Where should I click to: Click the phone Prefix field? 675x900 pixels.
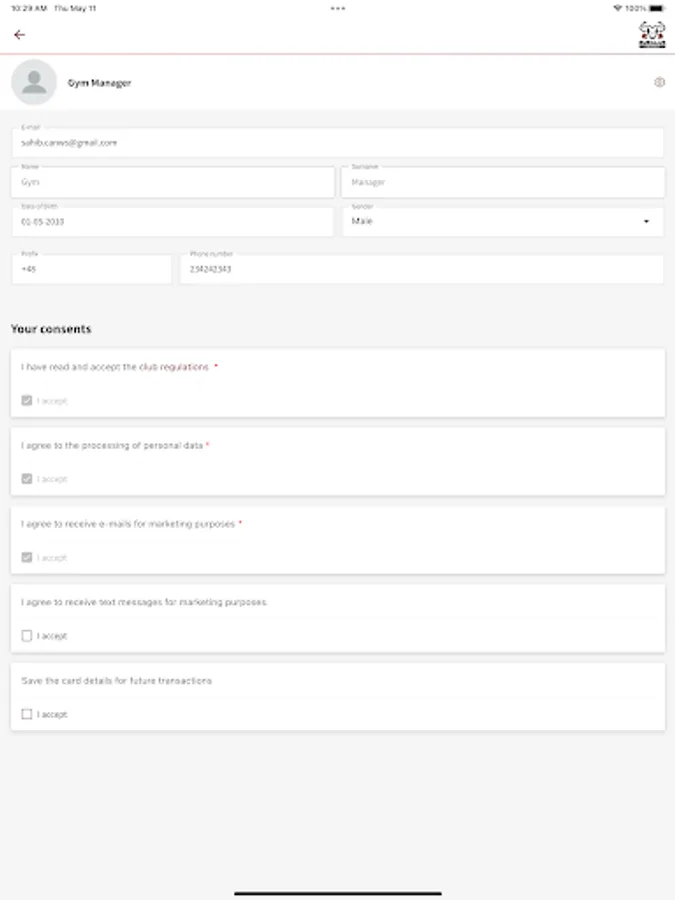point(91,269)
